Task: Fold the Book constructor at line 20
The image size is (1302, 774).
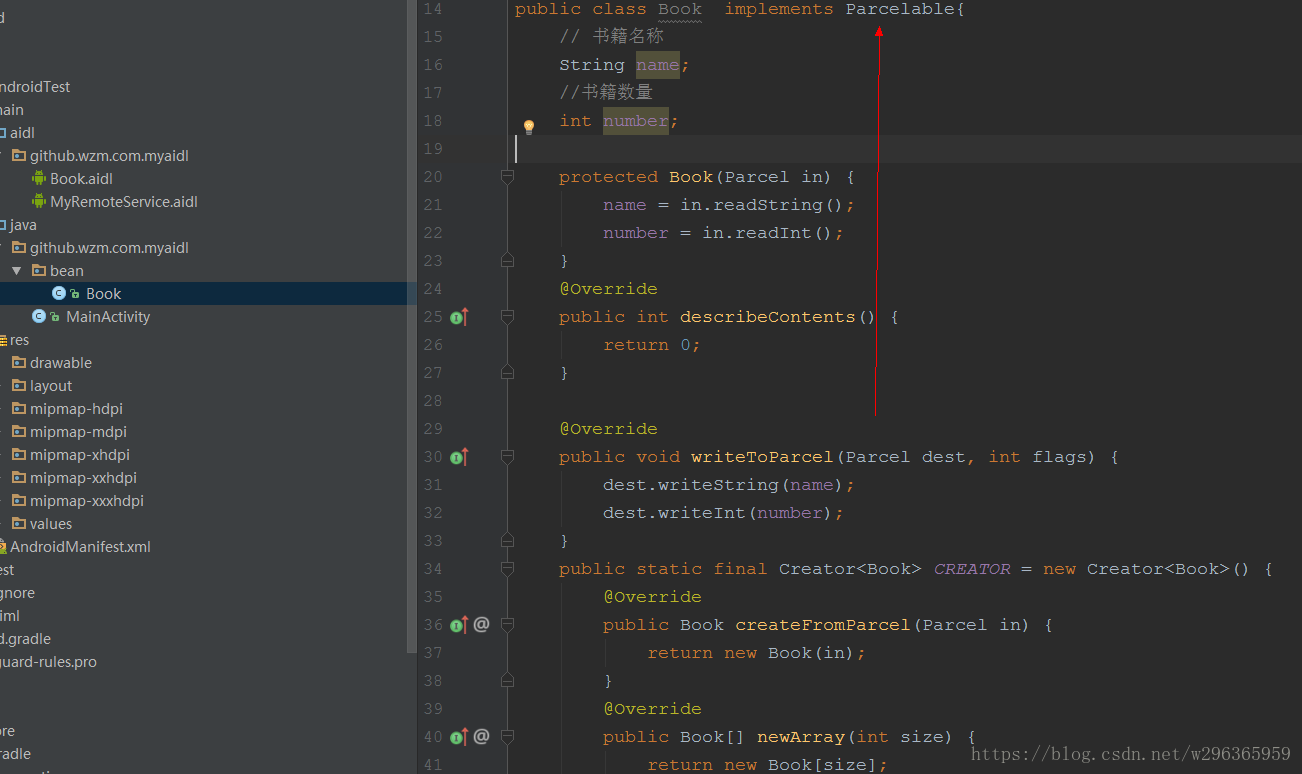Action: pos(507,177)
